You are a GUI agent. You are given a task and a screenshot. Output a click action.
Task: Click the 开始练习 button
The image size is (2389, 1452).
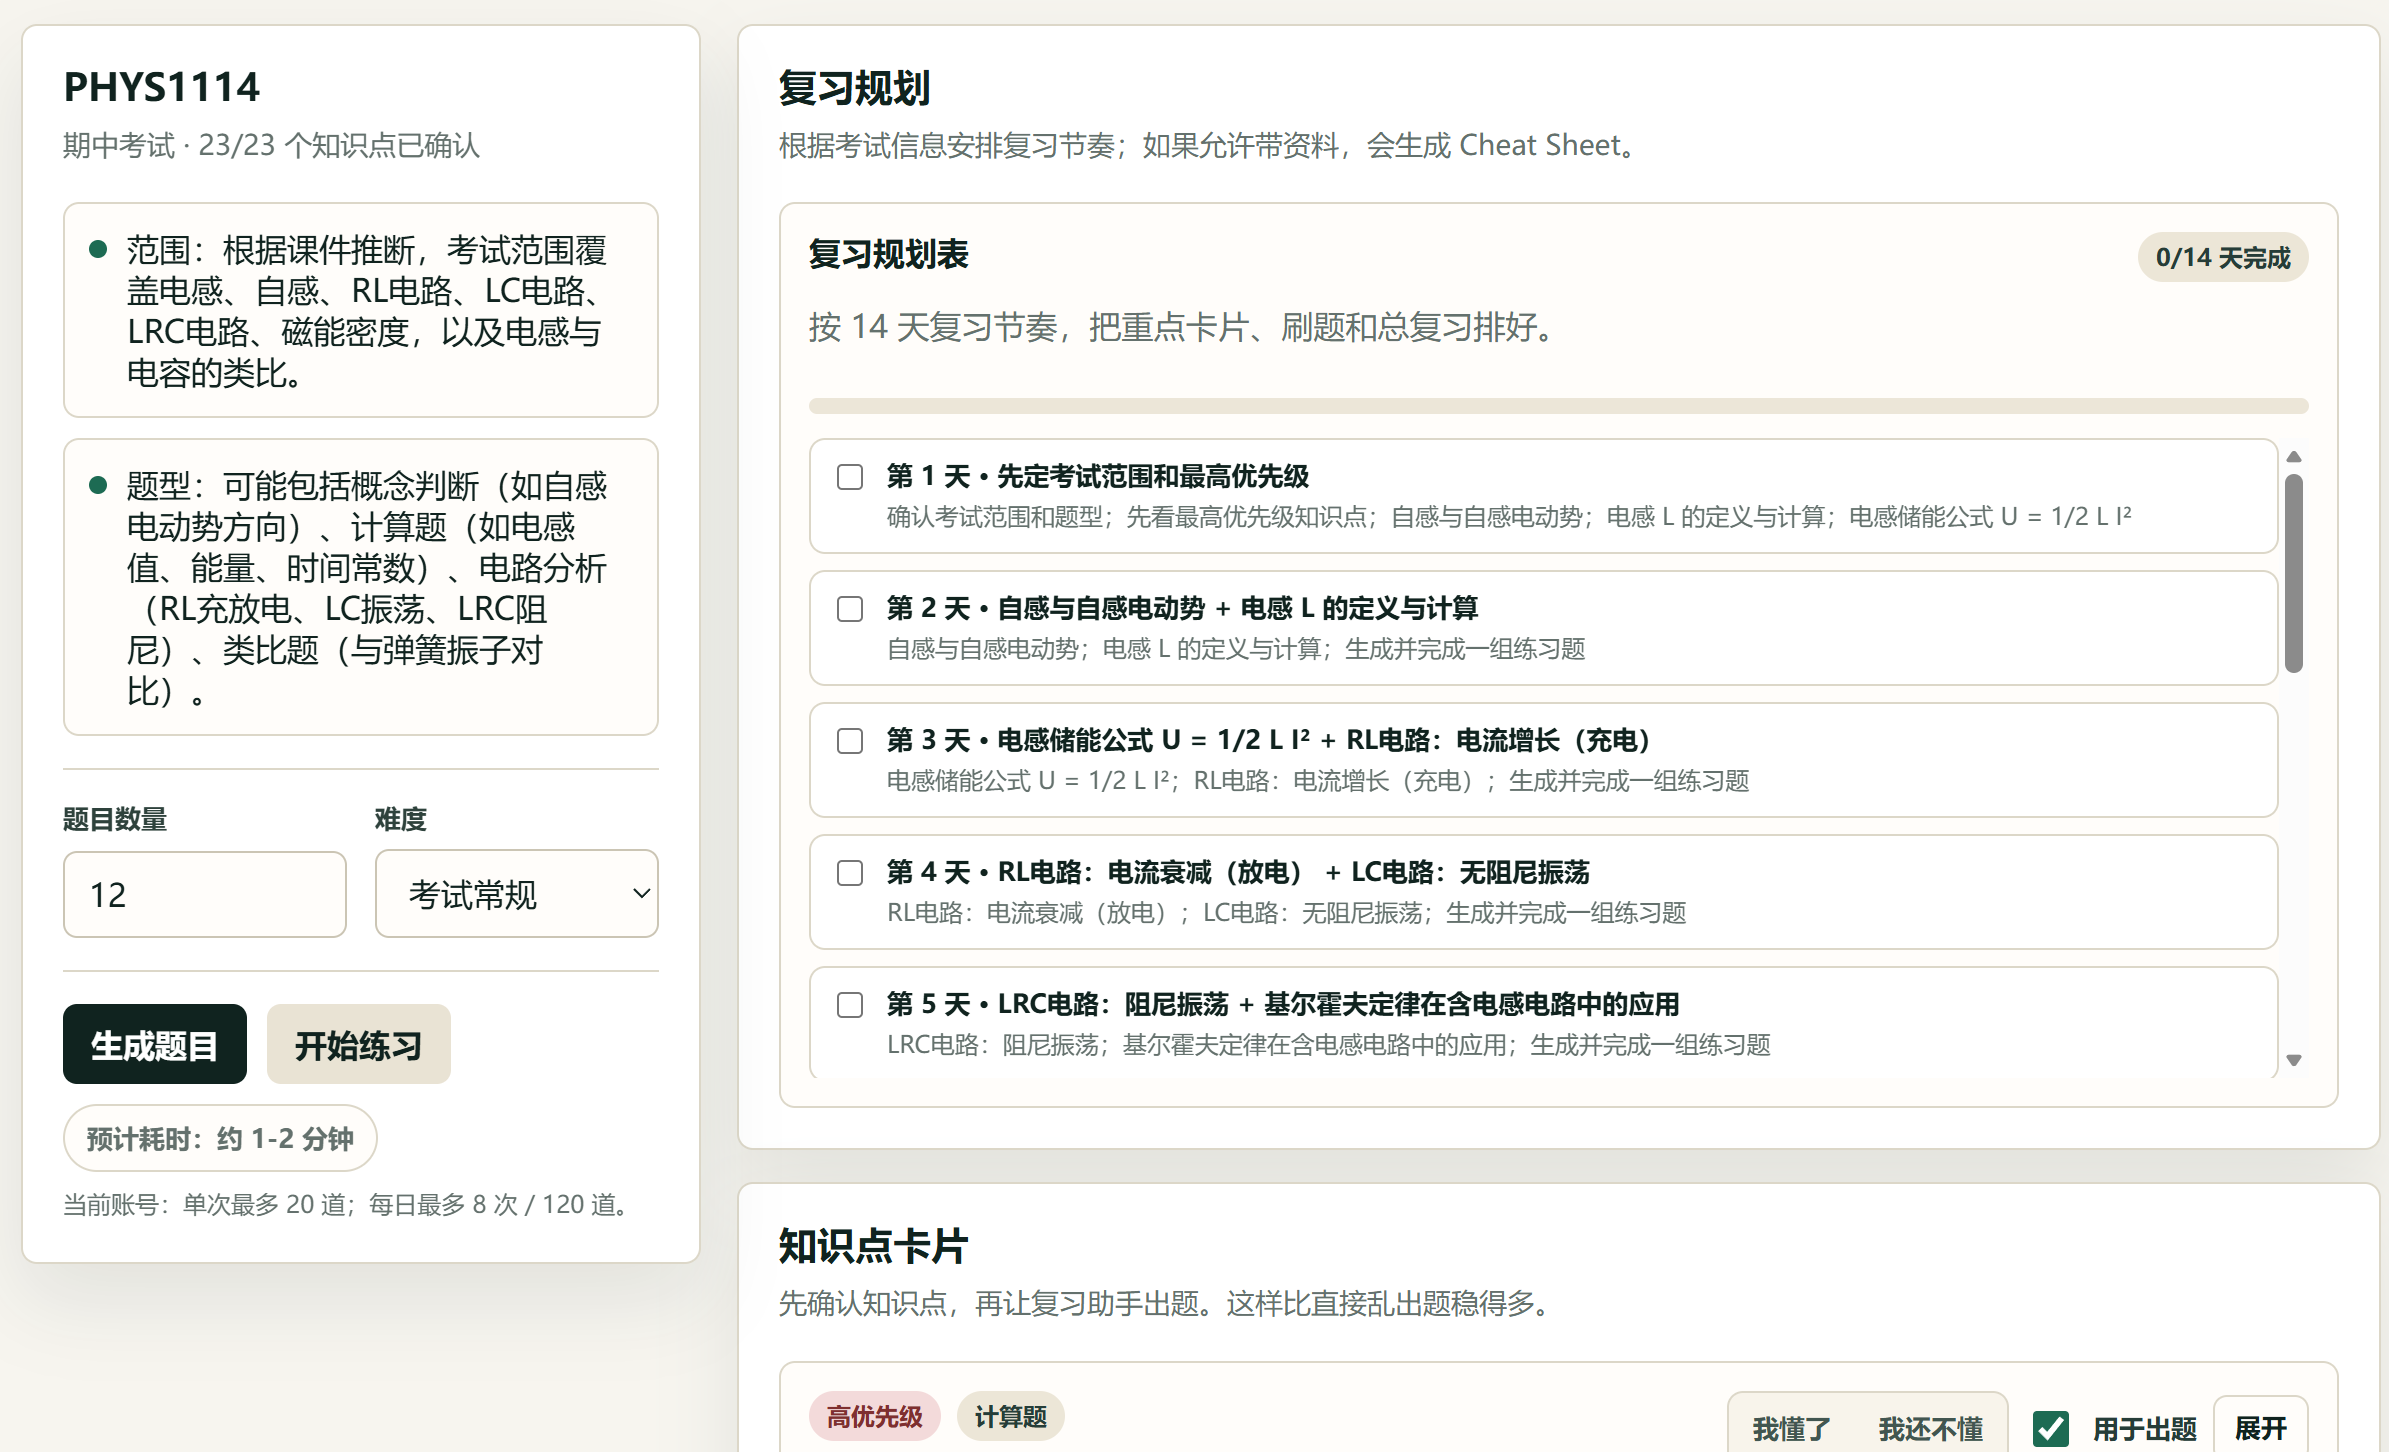(359, 1045)
